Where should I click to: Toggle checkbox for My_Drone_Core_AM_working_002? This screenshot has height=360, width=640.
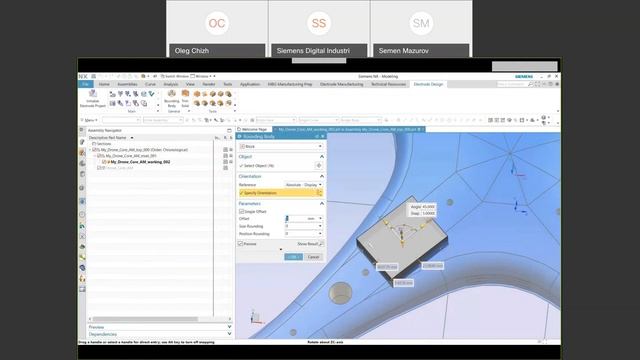(x=104, y=162)
